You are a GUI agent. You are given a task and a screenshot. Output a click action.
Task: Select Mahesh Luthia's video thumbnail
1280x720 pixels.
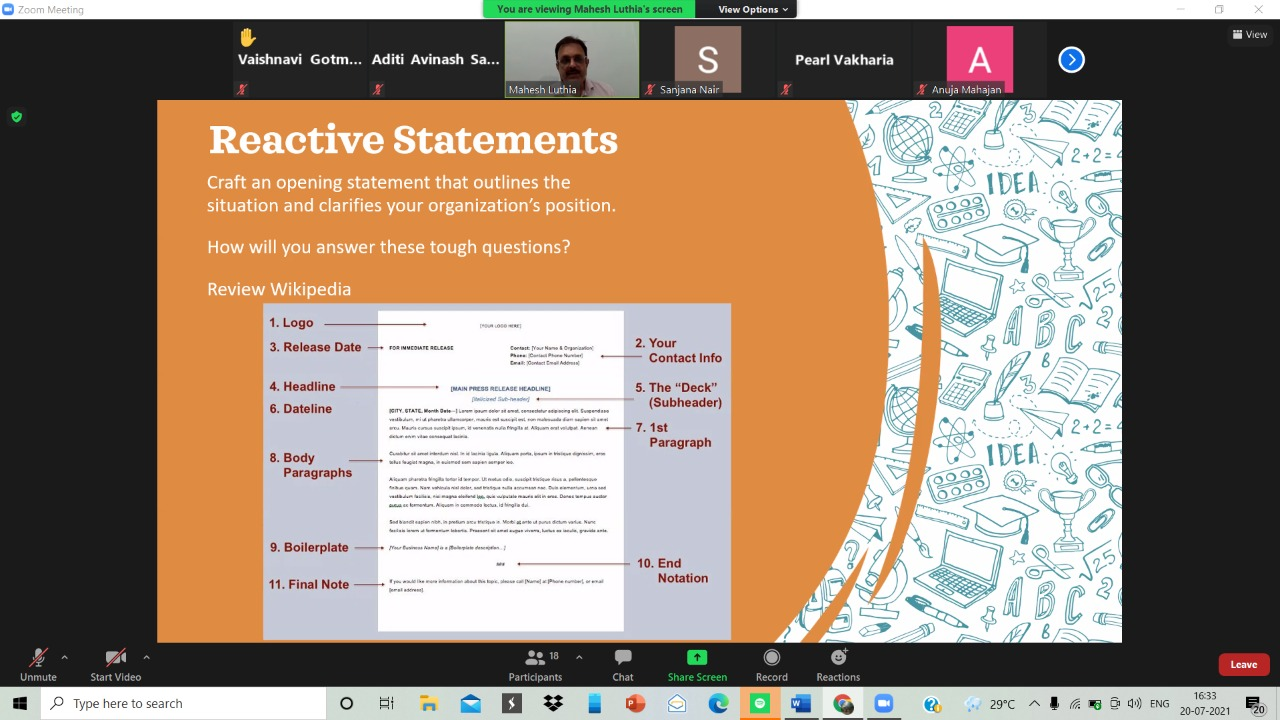(571, 59)
